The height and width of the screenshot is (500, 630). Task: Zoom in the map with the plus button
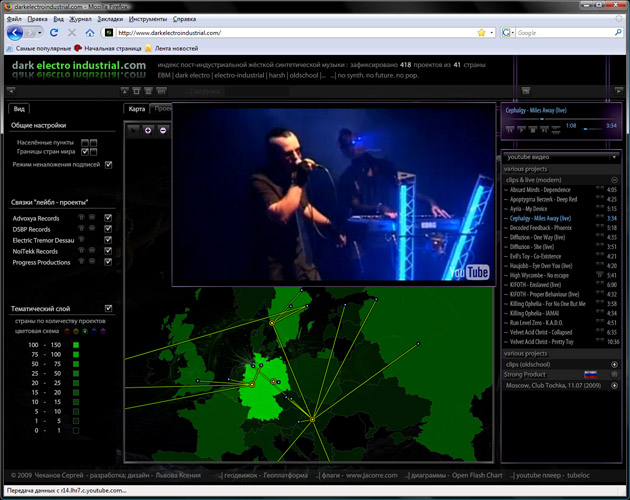pyautogui.click(x=148, y=131)
